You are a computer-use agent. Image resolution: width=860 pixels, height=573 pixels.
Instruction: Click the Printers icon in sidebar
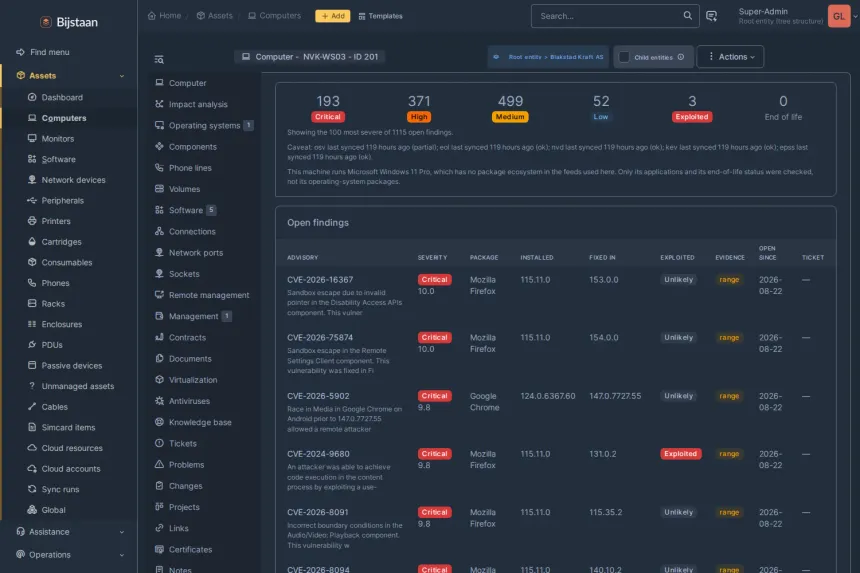(x=32, y=221)
